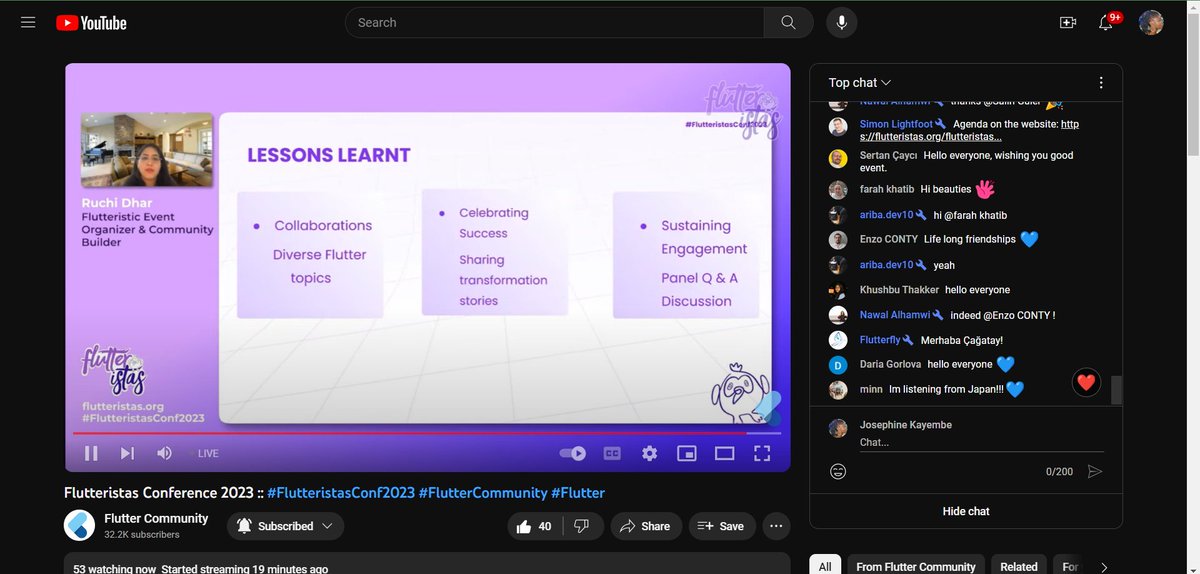Viewport: 1200px width, 574px height.
Task: Toggle the autoplay switch
Action: 573,453
